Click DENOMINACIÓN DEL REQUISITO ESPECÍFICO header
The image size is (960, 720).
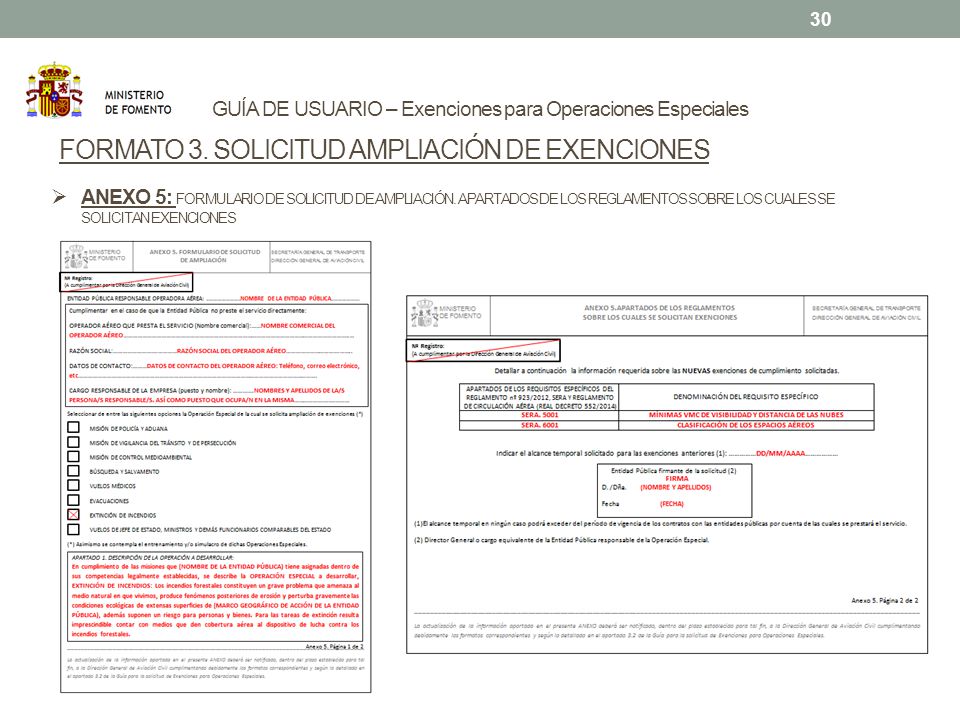746,397
